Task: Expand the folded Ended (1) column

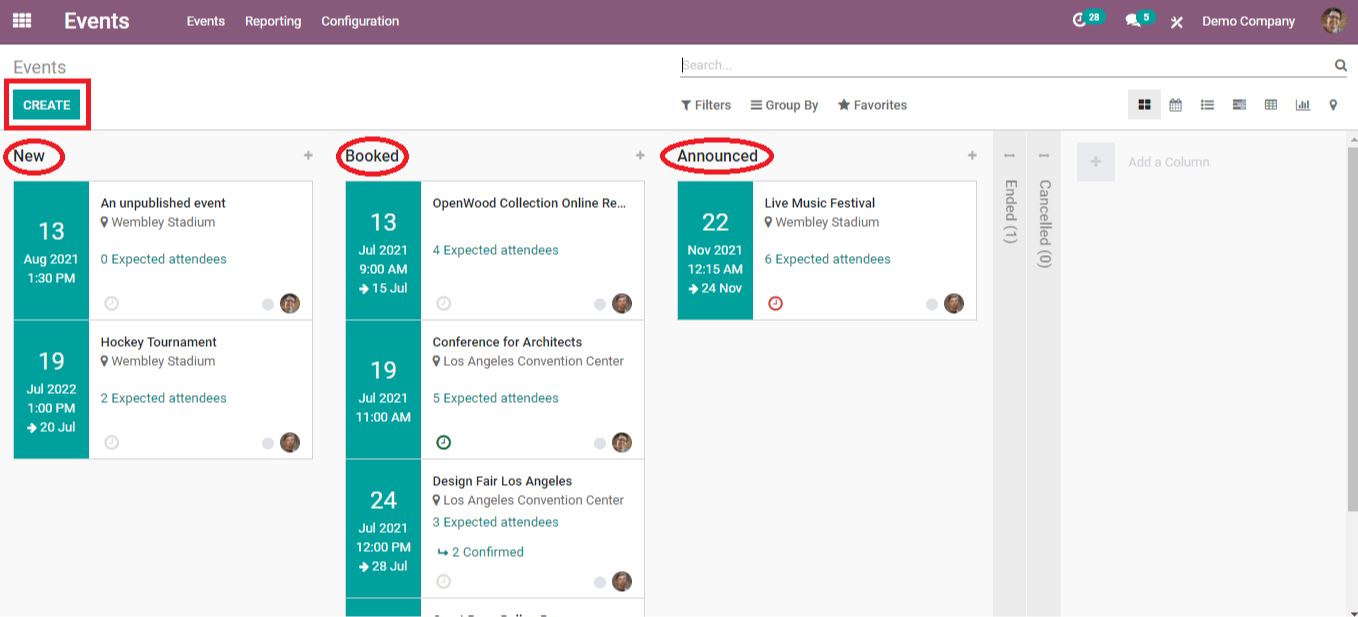Action: pyautogui.click(x=1010, y=211)
